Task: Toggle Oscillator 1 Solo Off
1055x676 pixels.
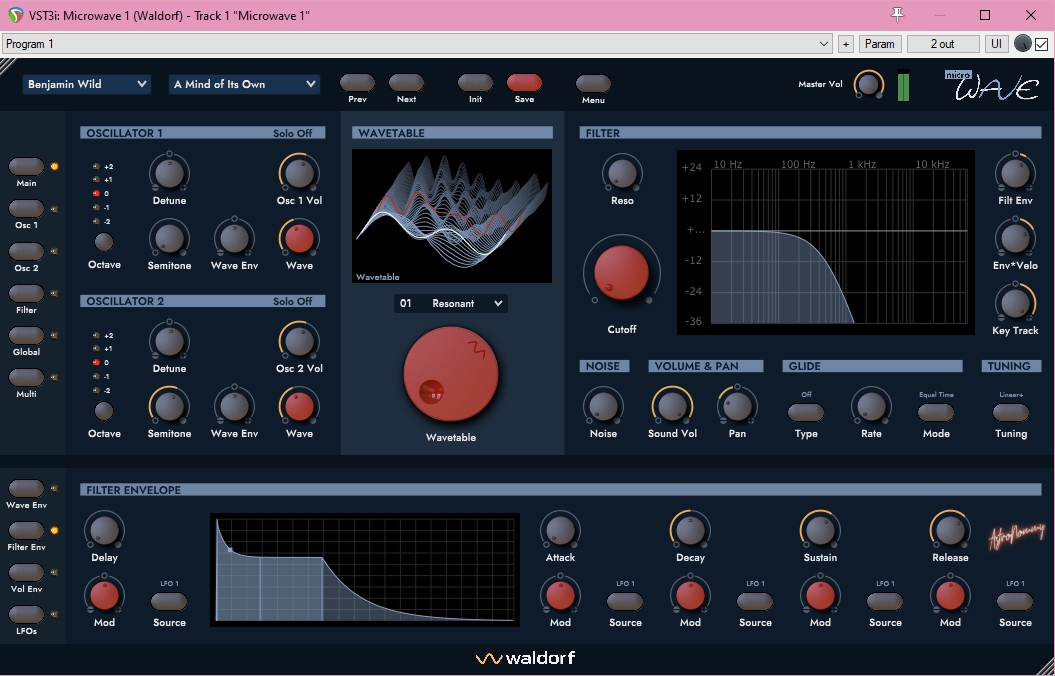Action: (293, 133)
